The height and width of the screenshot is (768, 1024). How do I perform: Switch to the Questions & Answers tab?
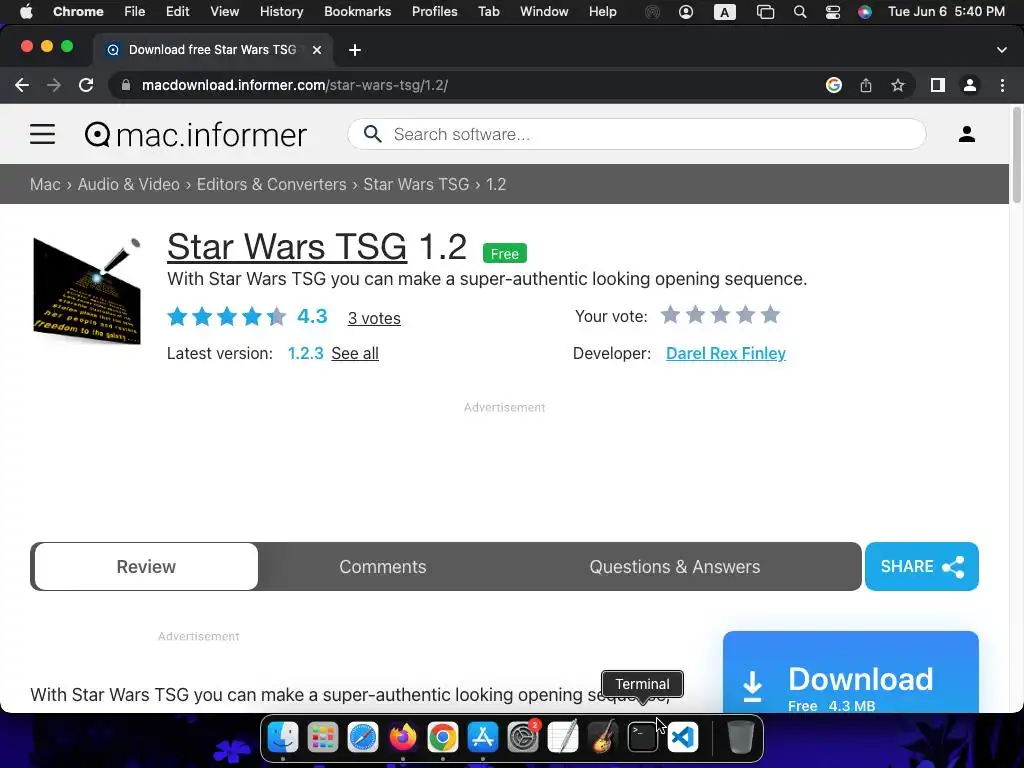[675, 566]
